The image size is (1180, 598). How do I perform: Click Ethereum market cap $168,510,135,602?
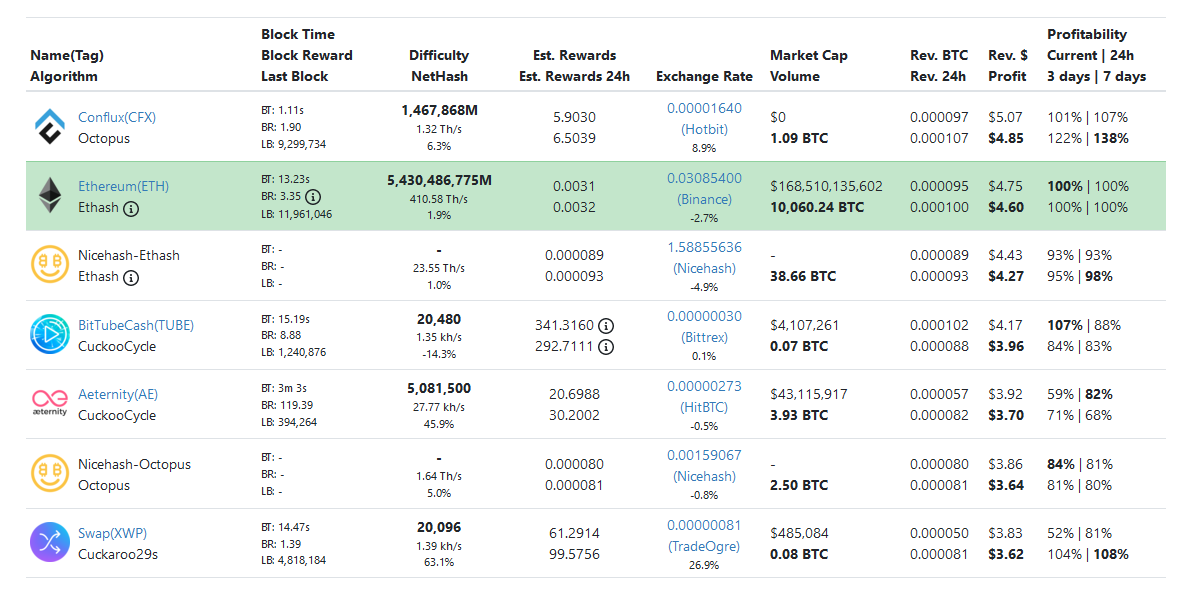pyautogui.click(x=826, y=187)
